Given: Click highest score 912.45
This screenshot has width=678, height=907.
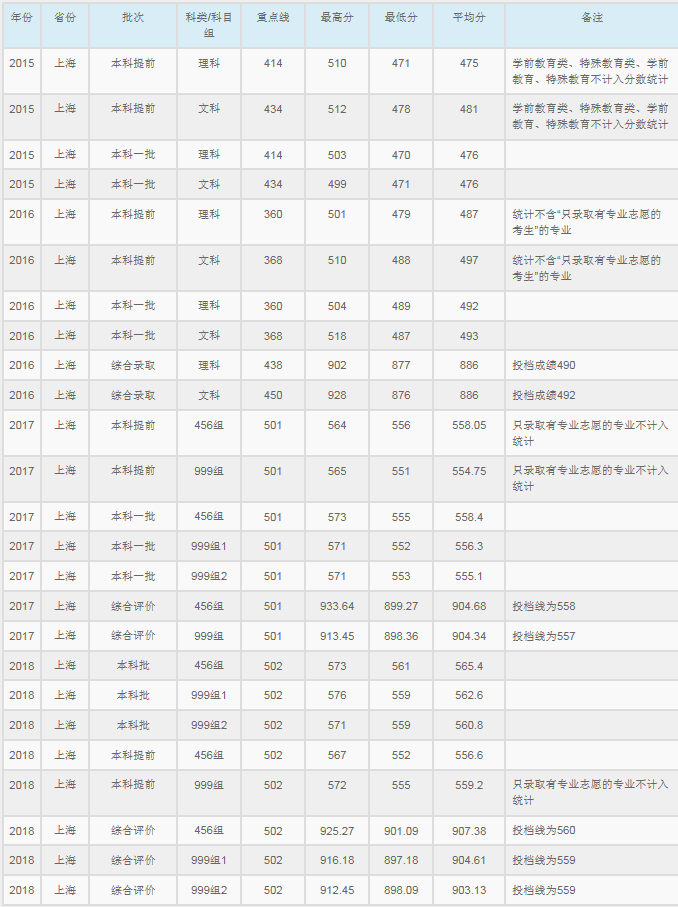Looking at the screenshot, I should click(337, 891).
